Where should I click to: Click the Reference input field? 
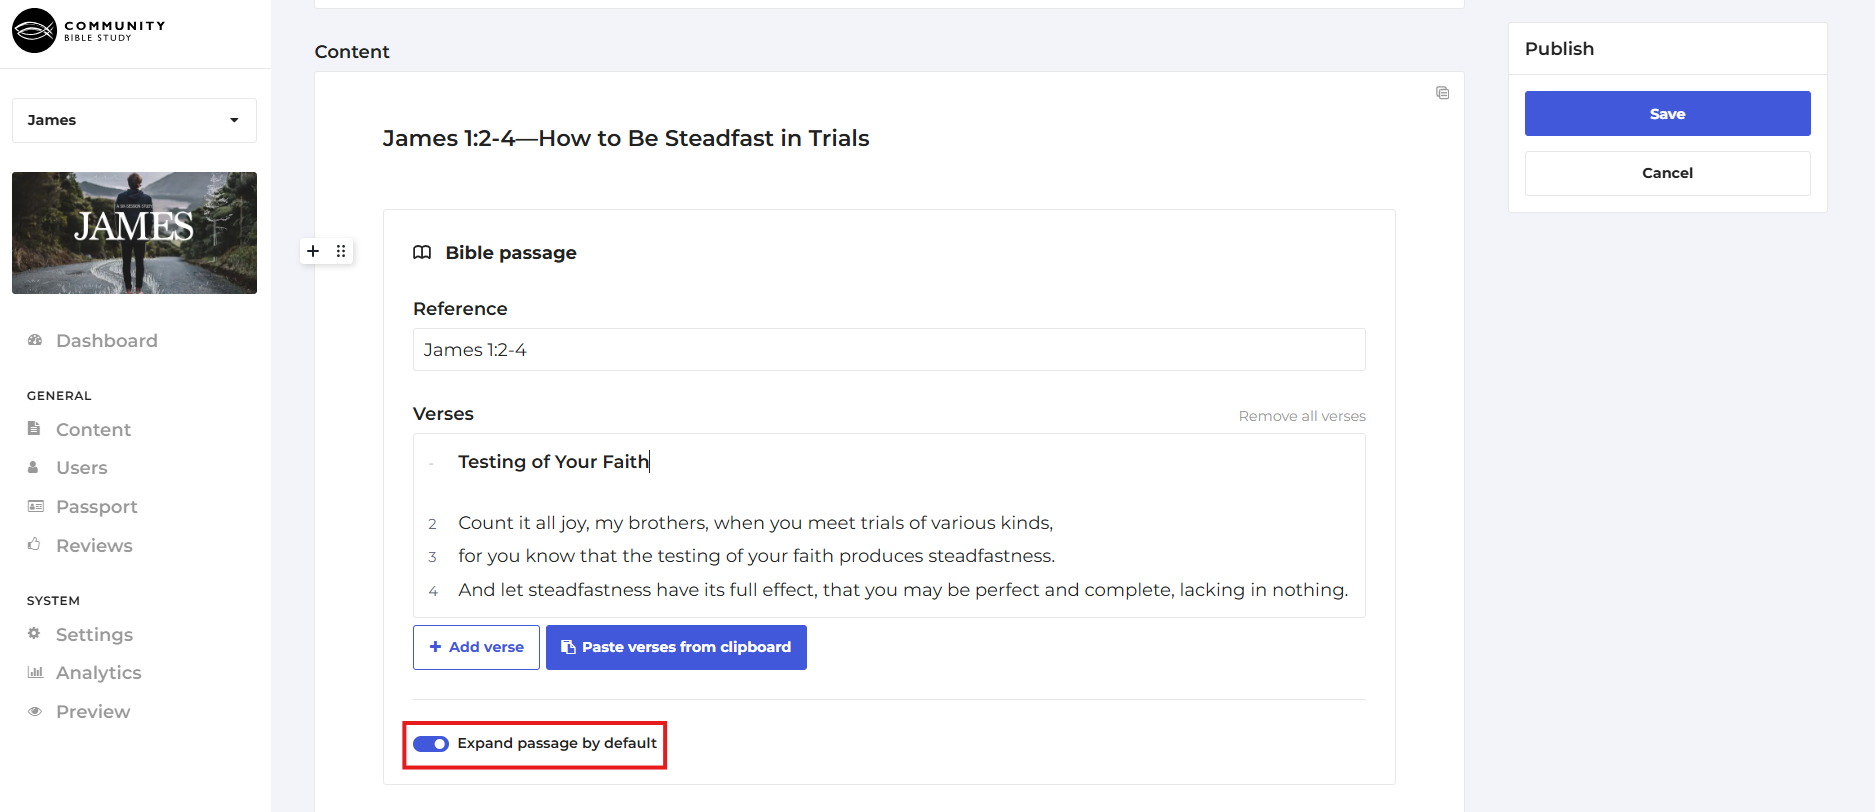tap(888, 350)
